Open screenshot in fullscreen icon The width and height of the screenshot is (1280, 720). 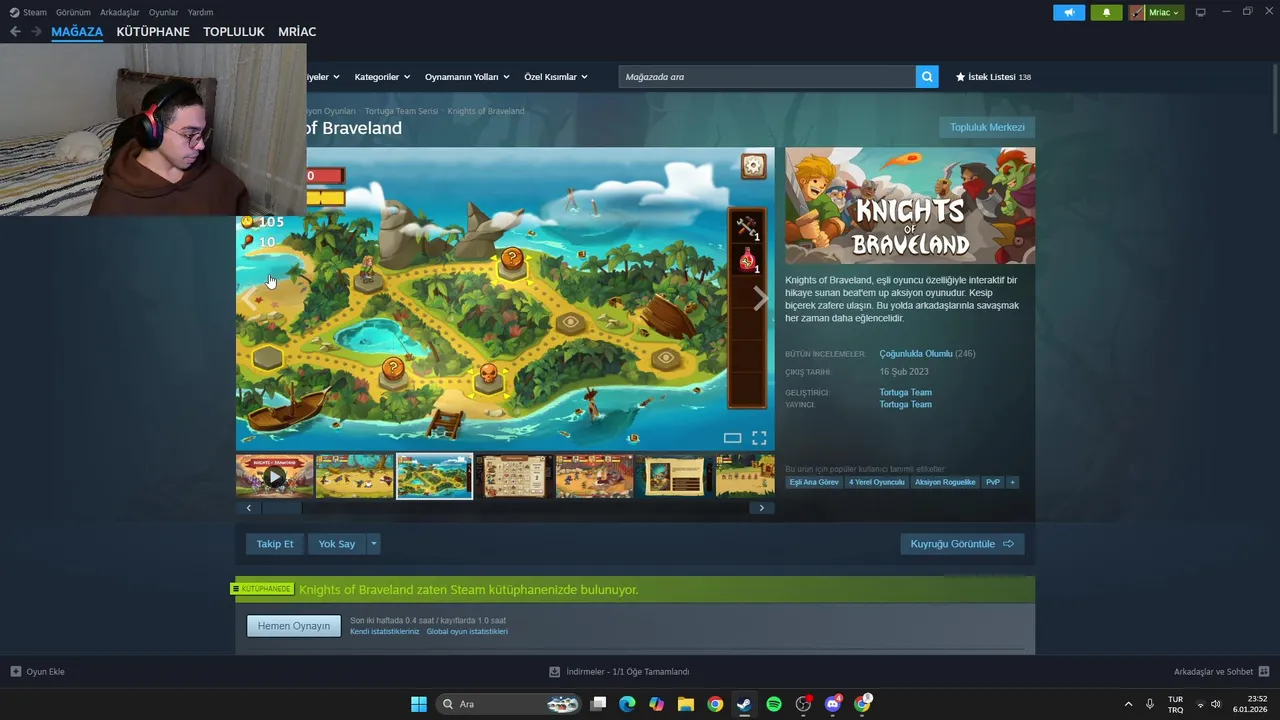click(759, 438)
